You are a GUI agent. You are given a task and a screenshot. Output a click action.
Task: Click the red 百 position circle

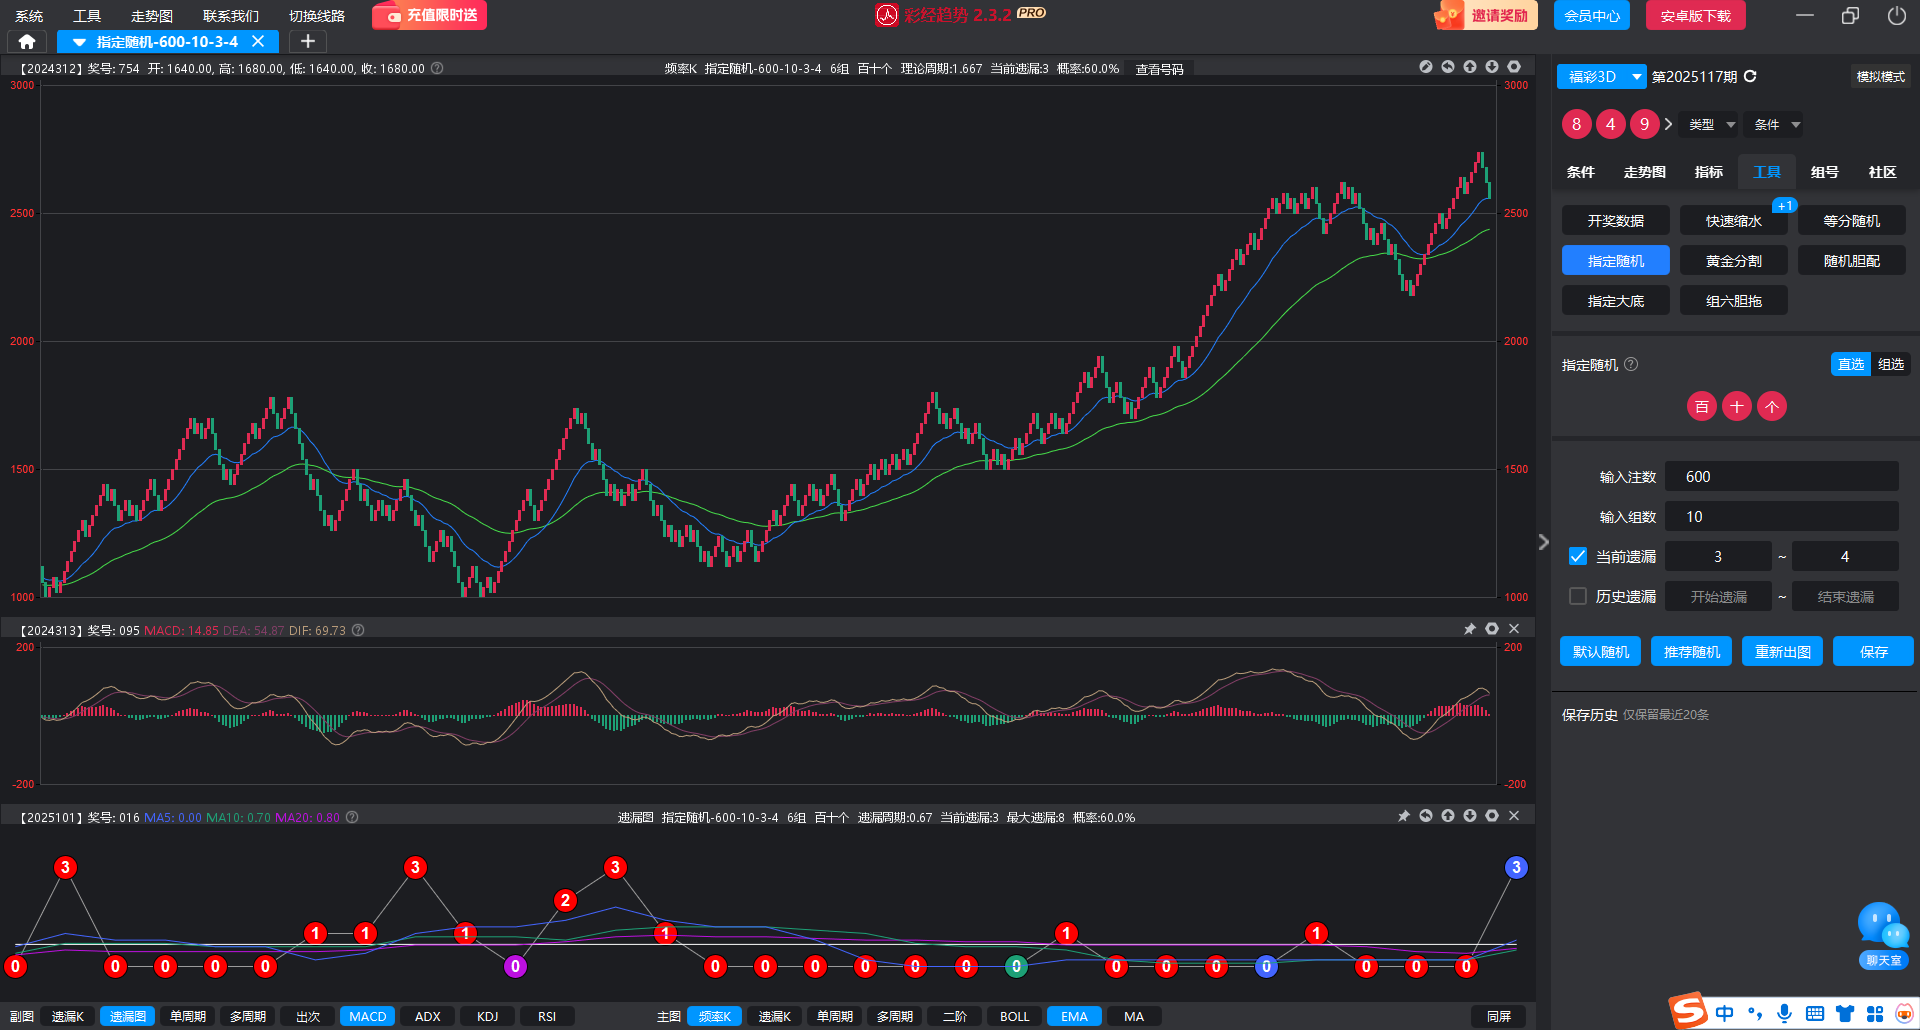tap(1701, 407)
